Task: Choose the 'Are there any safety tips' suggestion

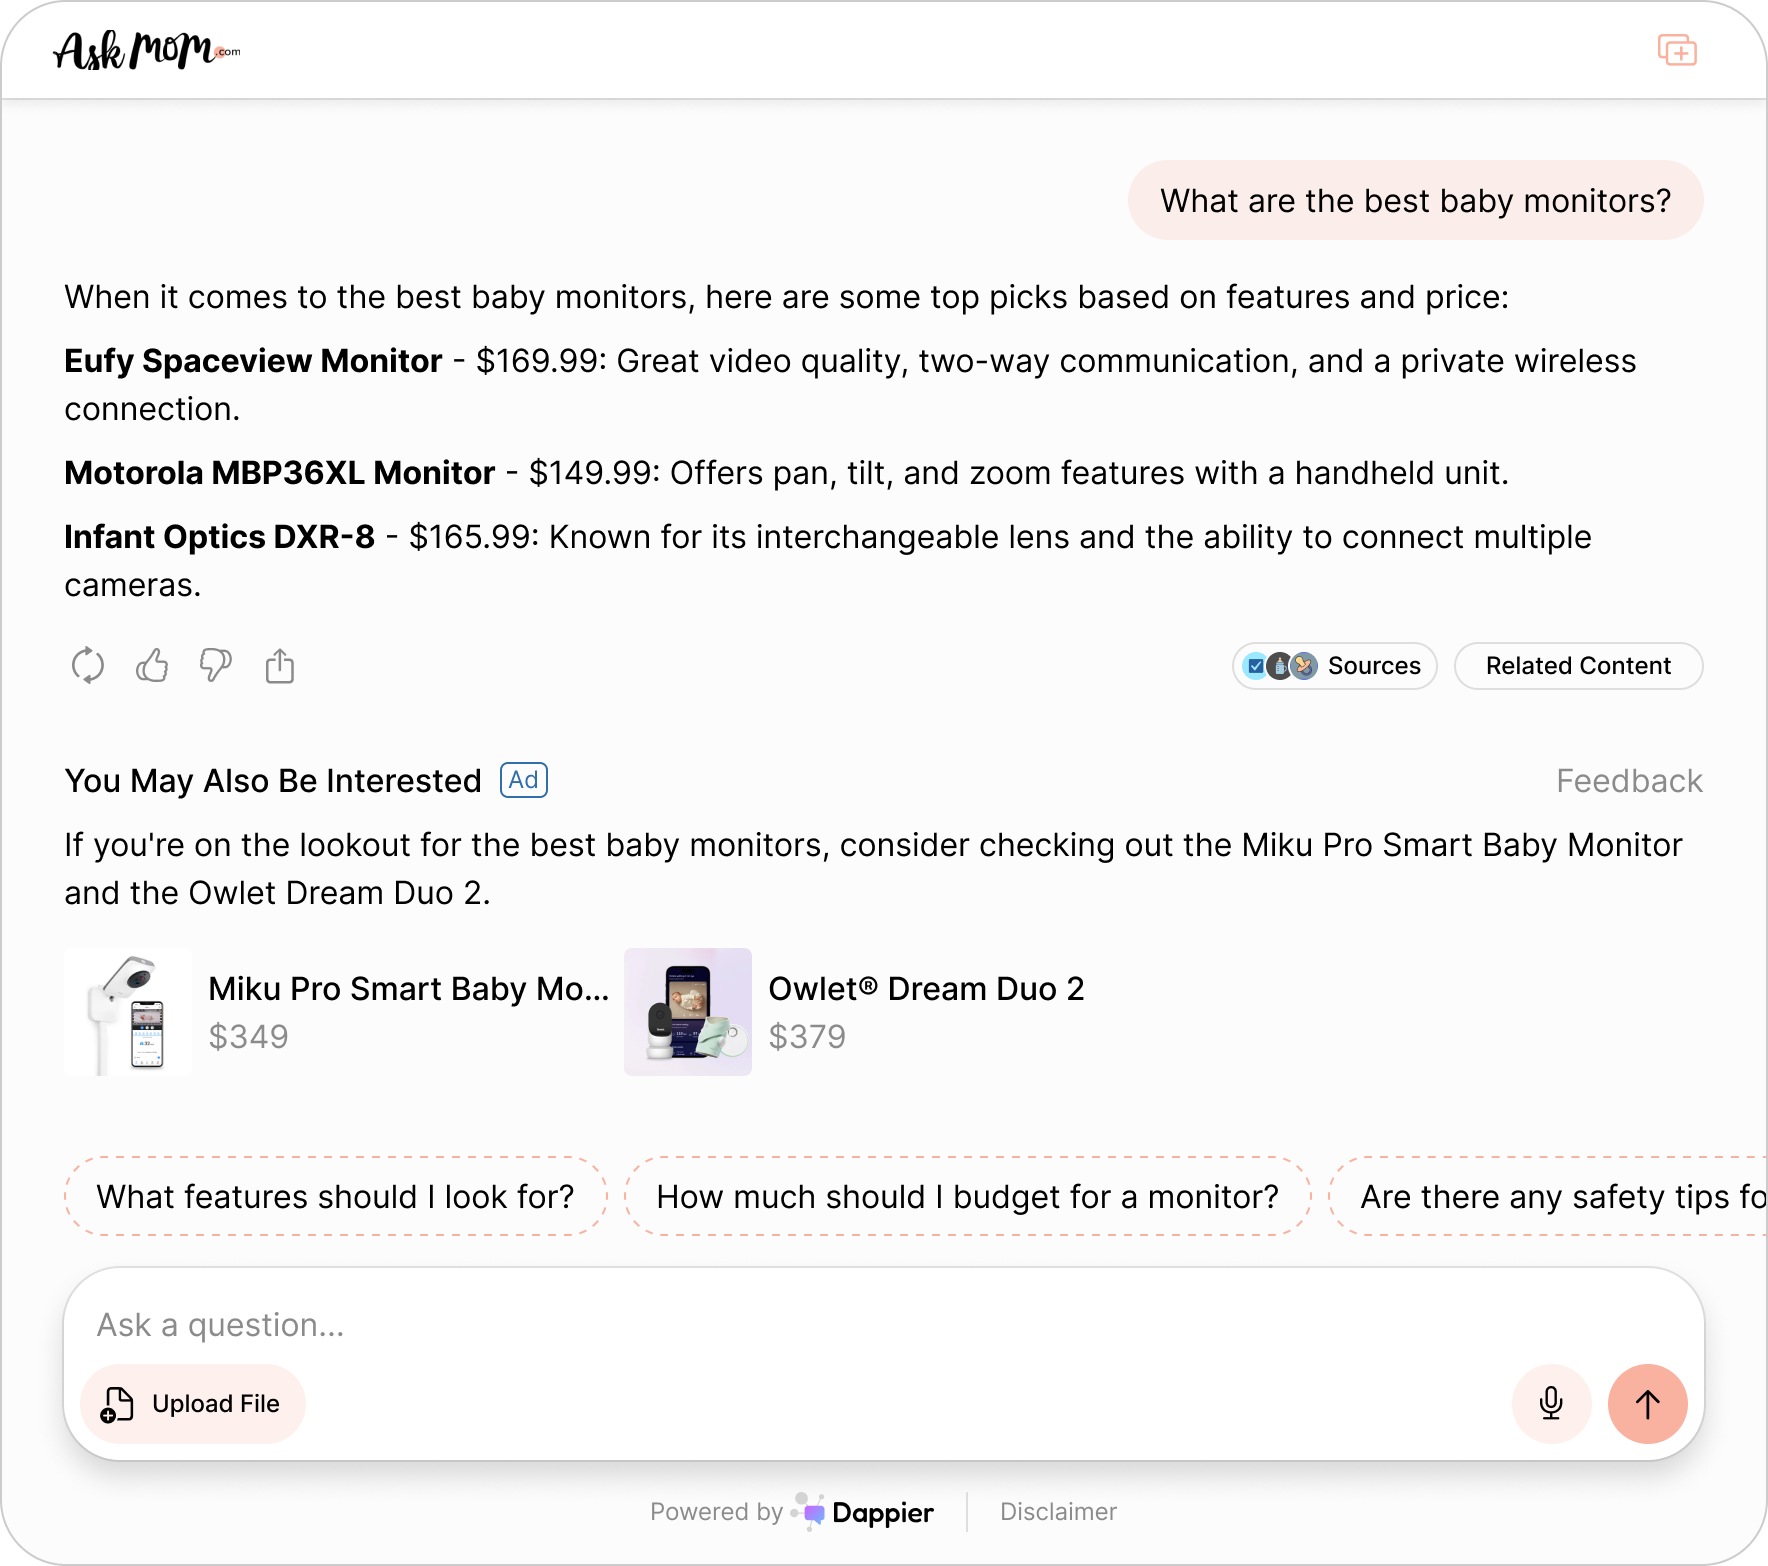Action: 1548,1196
